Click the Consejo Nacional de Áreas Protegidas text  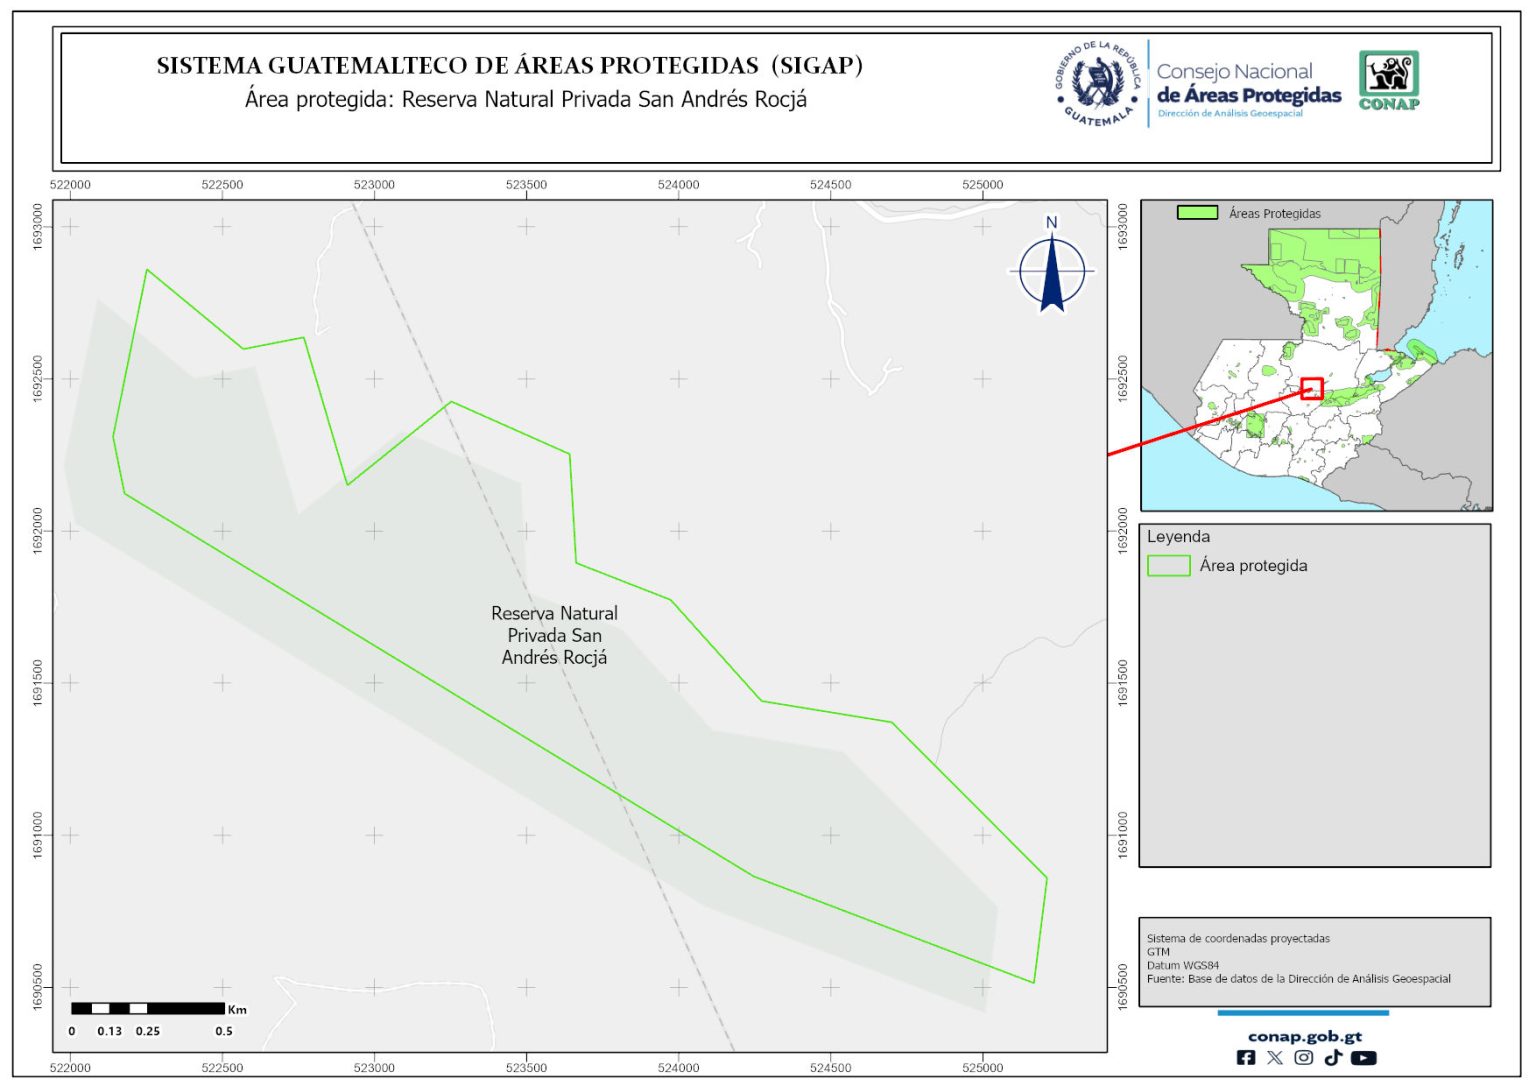pyautogui.click(x=1248, y=84)
